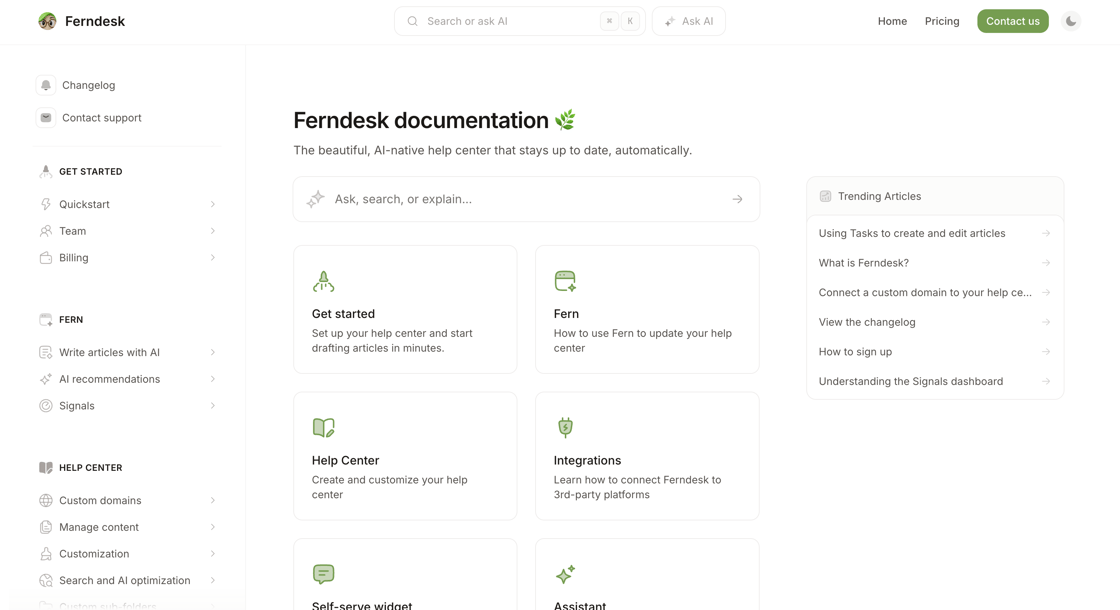Click the Ferndesk brand name text
Viewport: 1120px width, 610px height.
pyautogui.click(x=95, y=21)
